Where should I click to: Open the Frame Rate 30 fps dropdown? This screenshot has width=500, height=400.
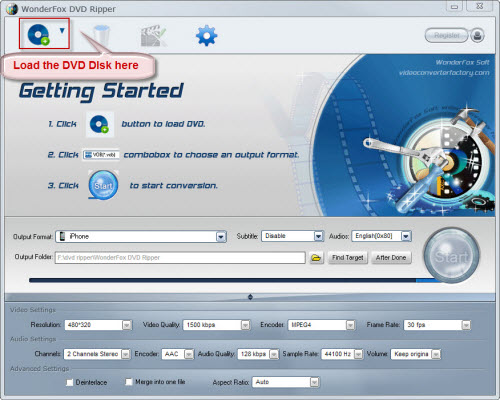click(x=437, y=325)
